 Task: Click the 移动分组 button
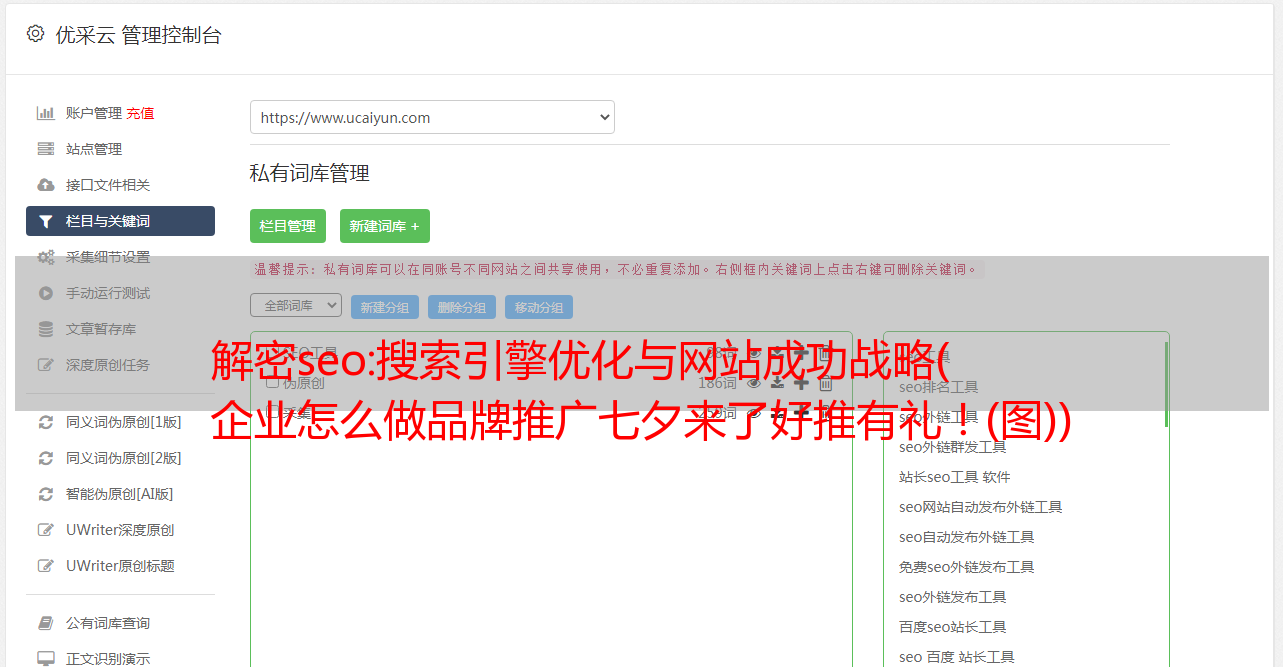click(x=539, y=307)
